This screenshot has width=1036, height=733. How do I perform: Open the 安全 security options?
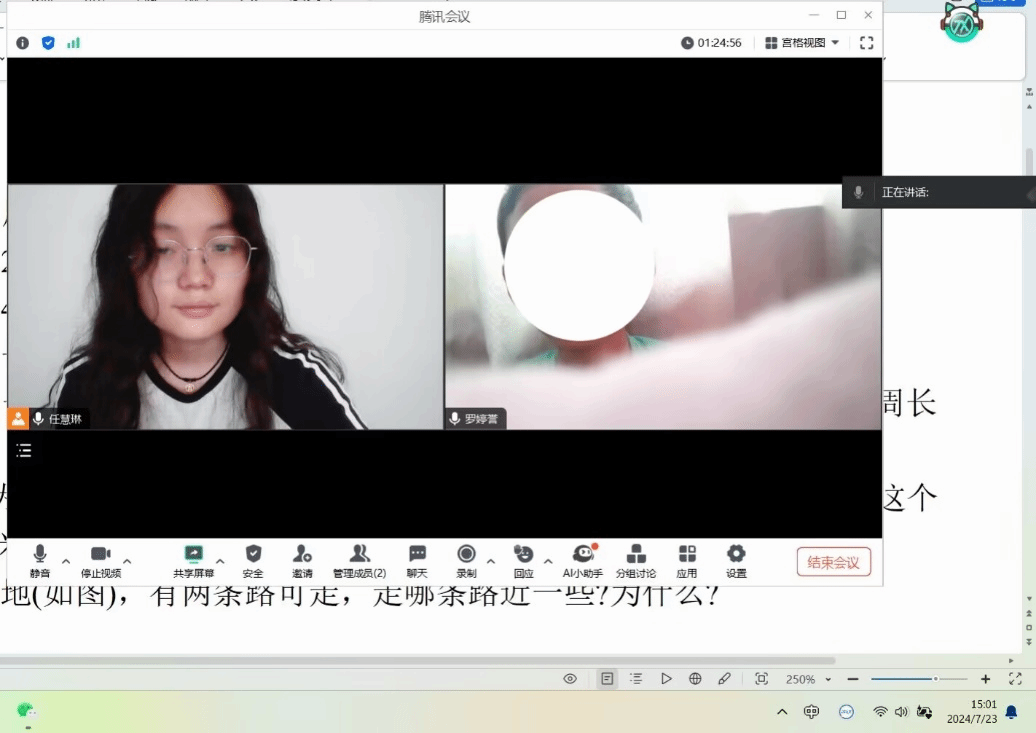click(253, 560)
